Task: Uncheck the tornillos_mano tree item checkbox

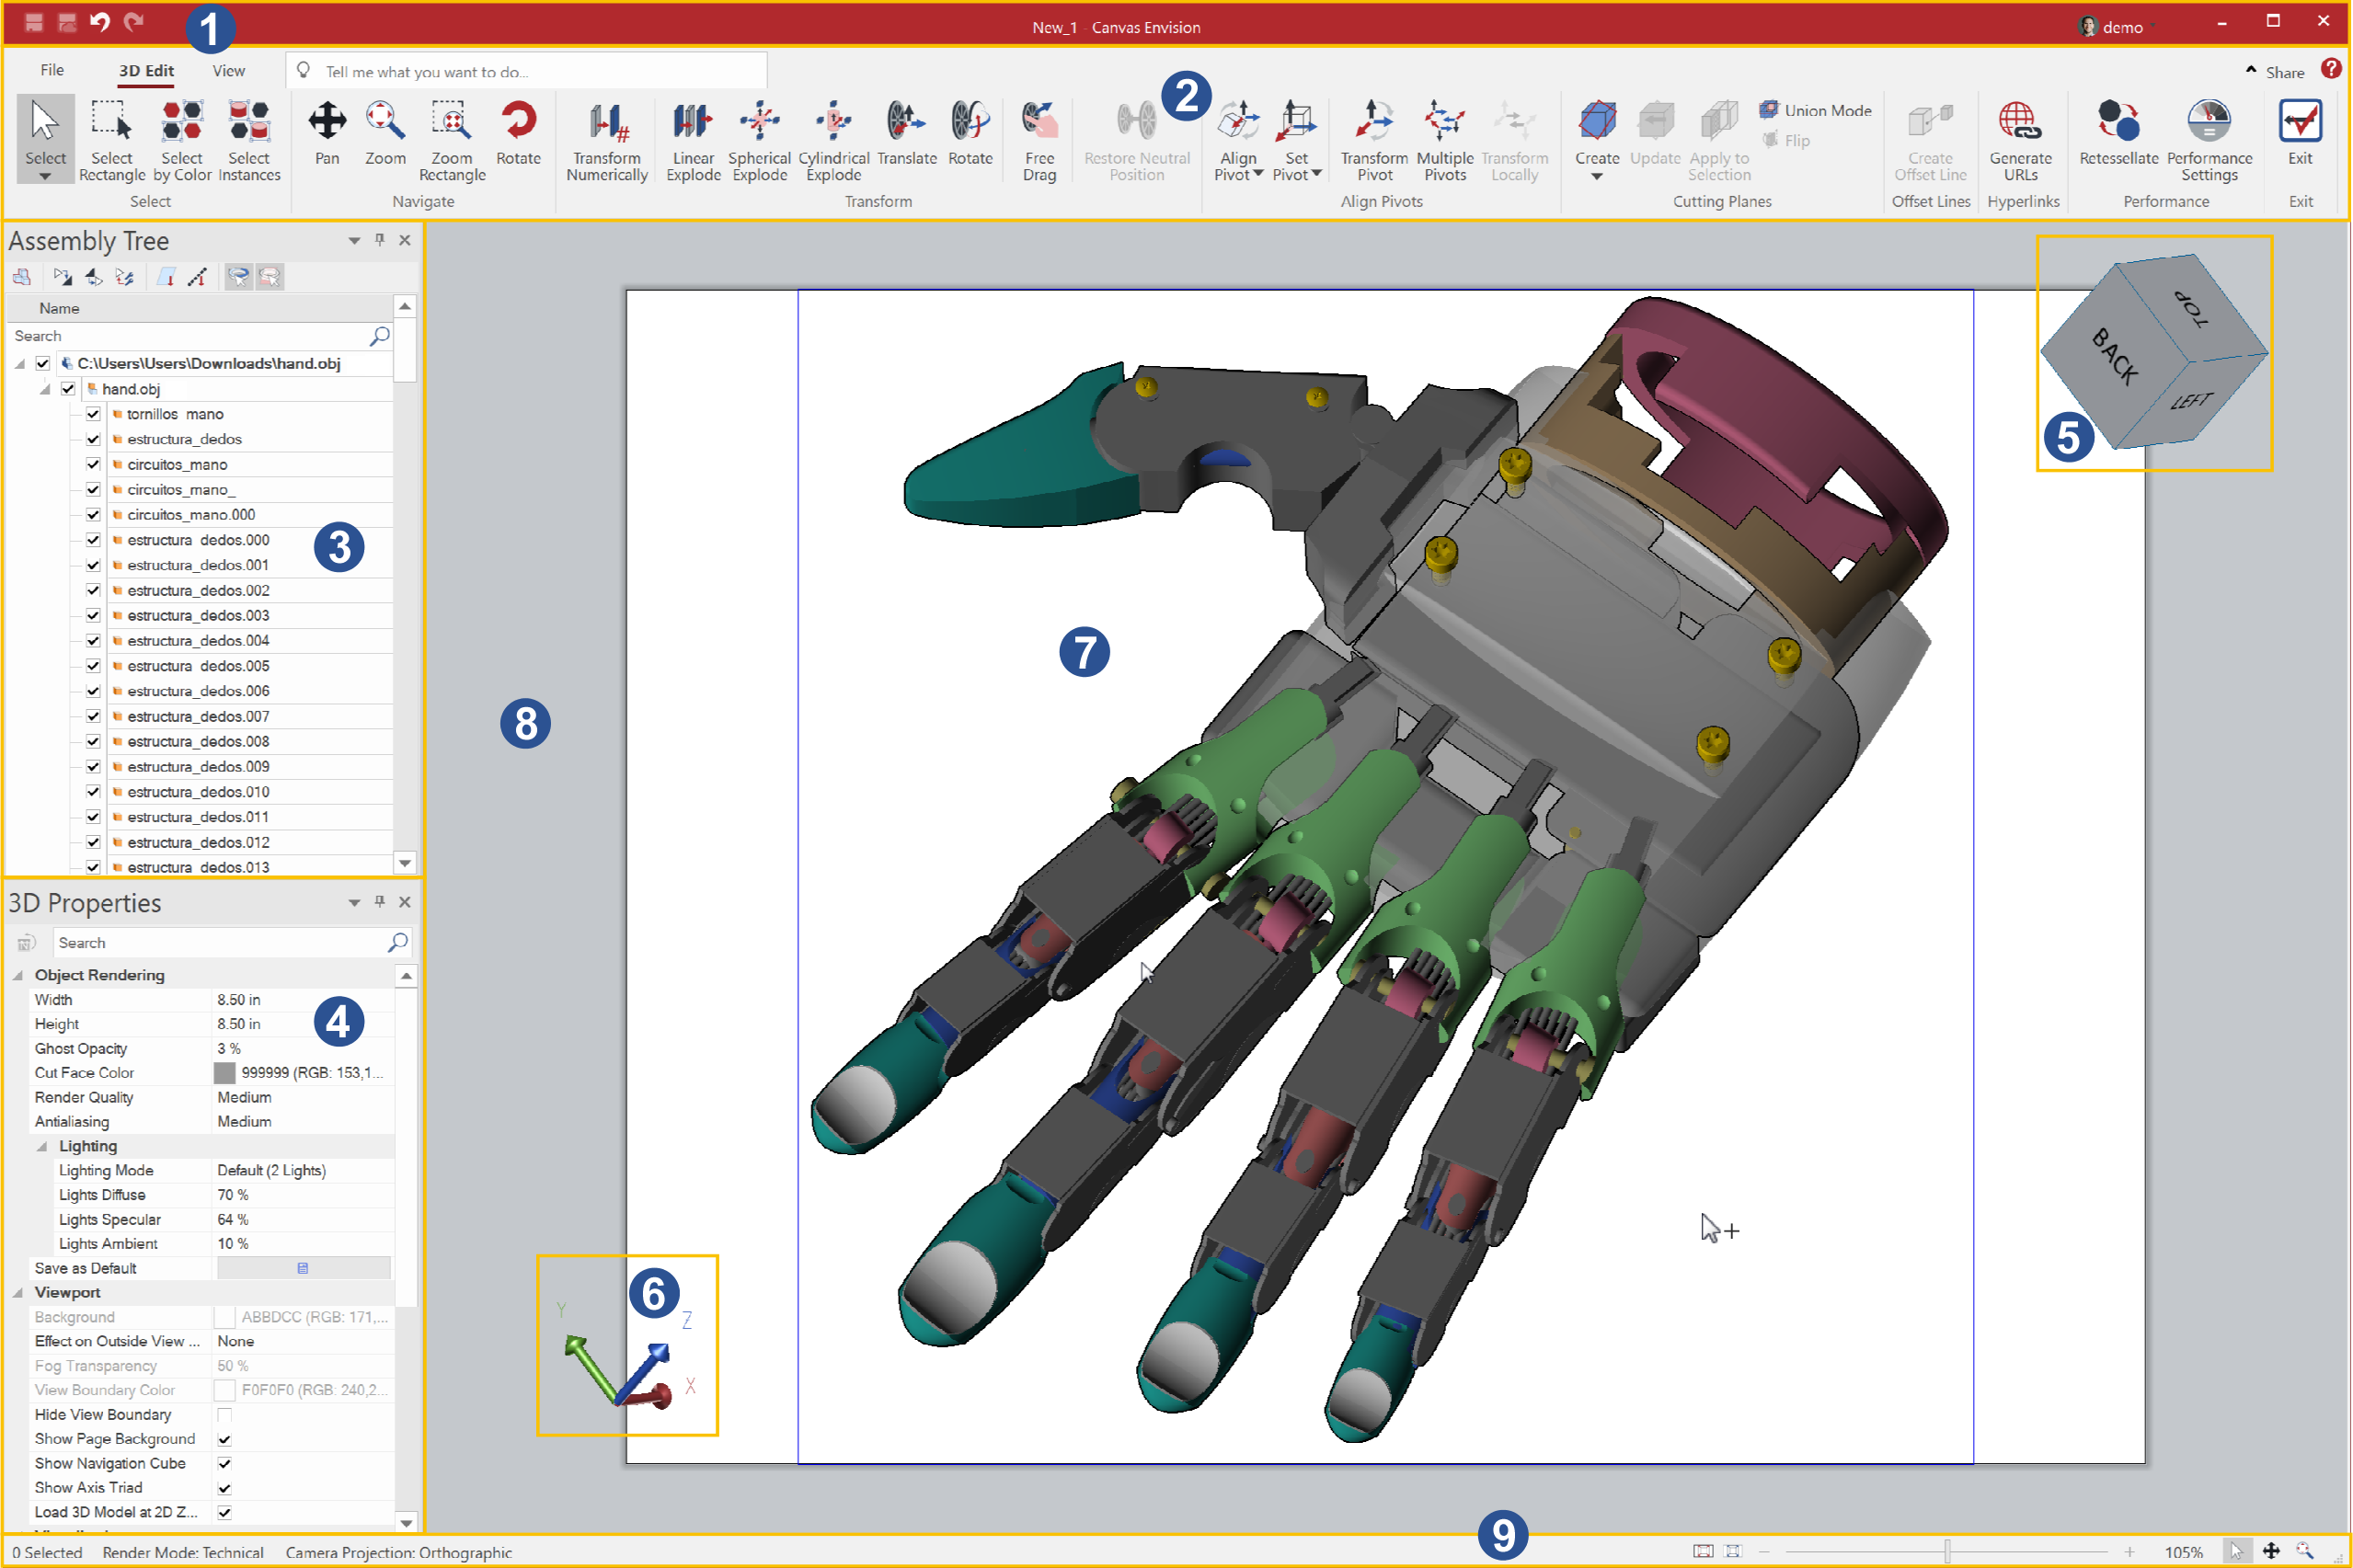Action: point(93,414)
